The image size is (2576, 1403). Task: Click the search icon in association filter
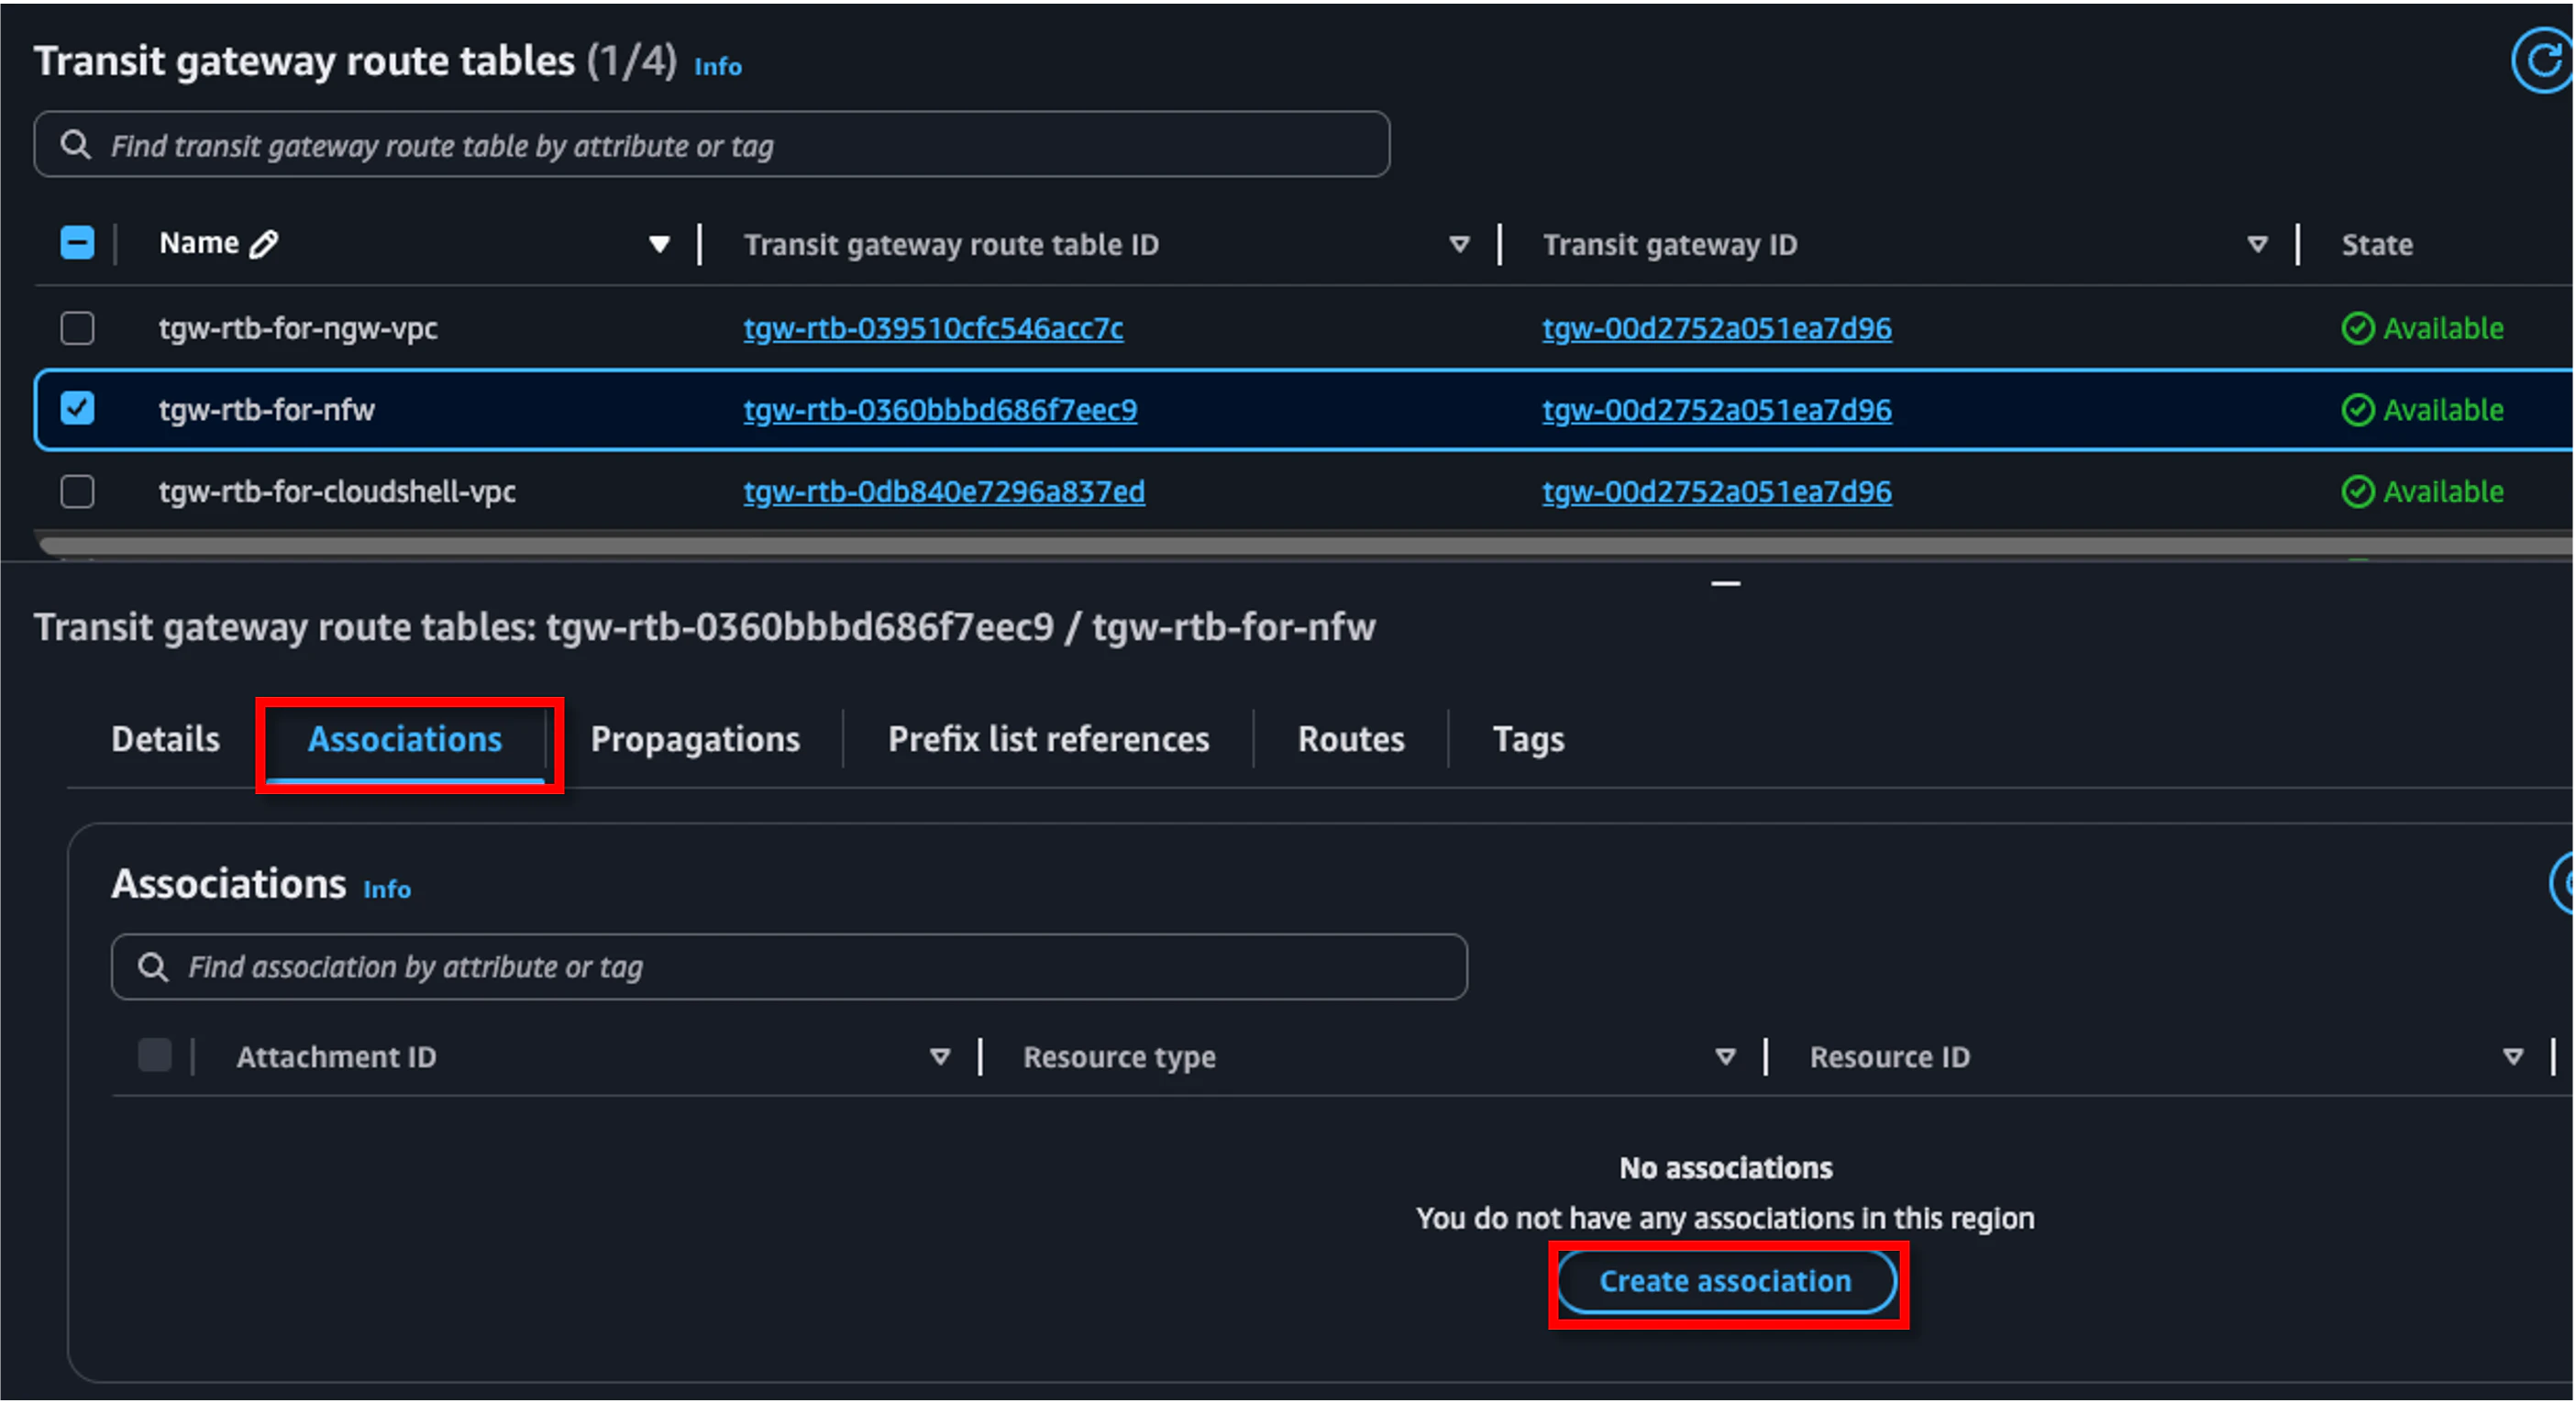tap(153, 967)
